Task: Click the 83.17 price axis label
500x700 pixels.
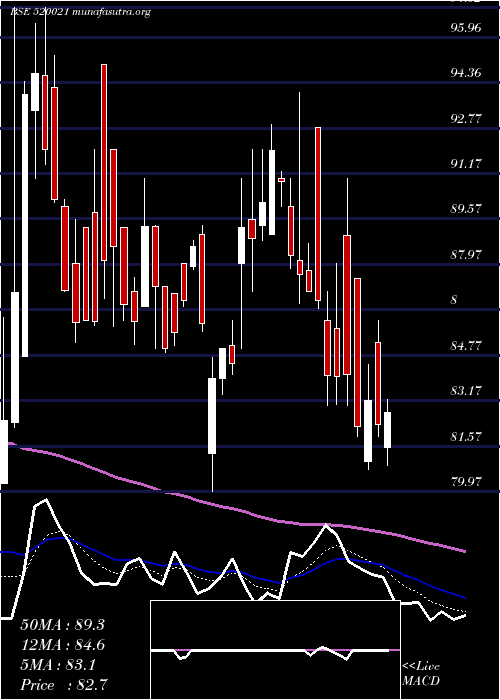Action: 466,391
